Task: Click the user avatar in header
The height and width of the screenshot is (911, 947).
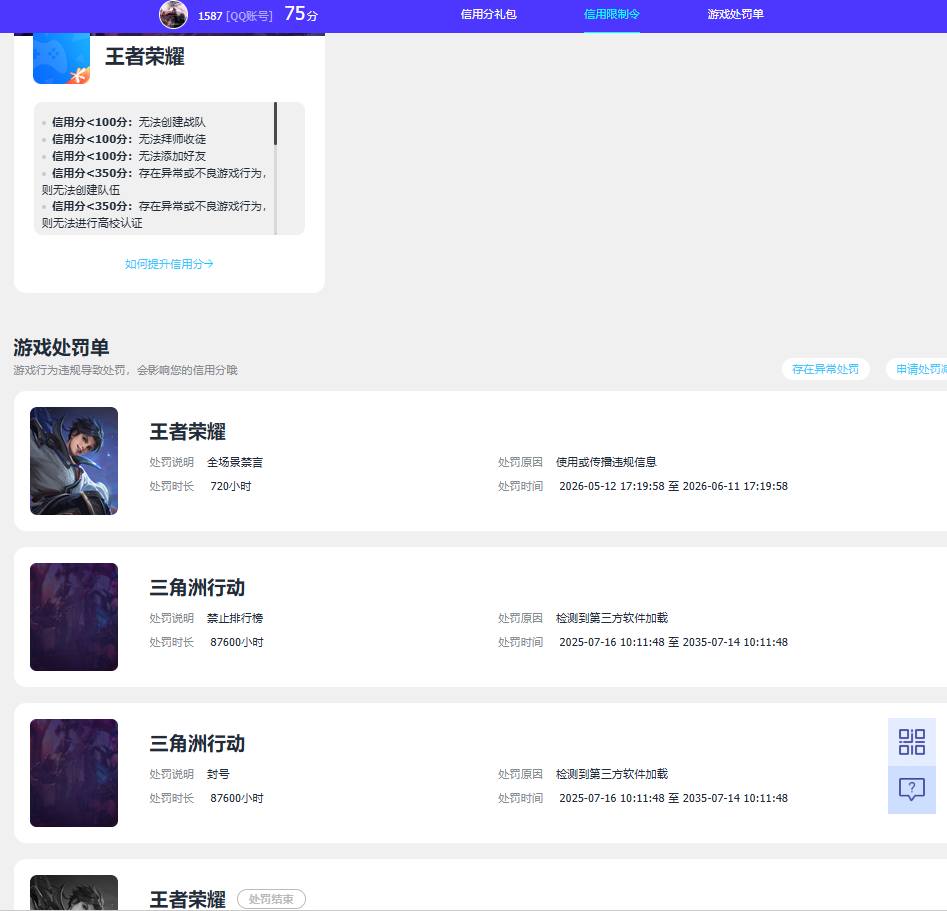Action: (173, 14)
